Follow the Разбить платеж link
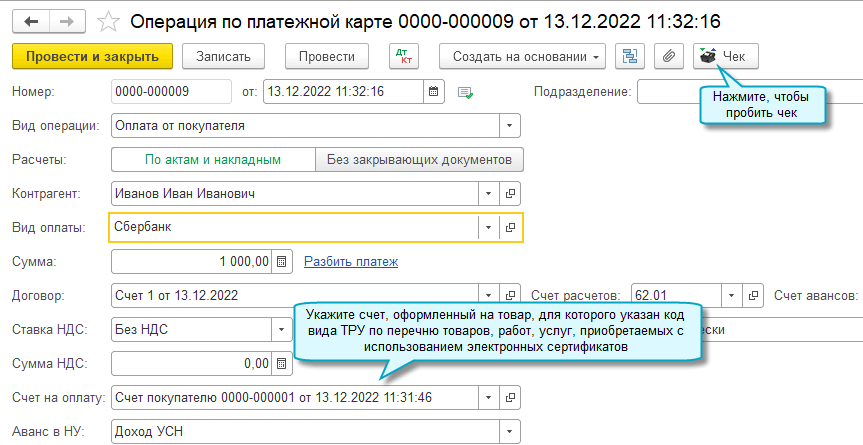863x445 pixels. click(x=351, y=261)
